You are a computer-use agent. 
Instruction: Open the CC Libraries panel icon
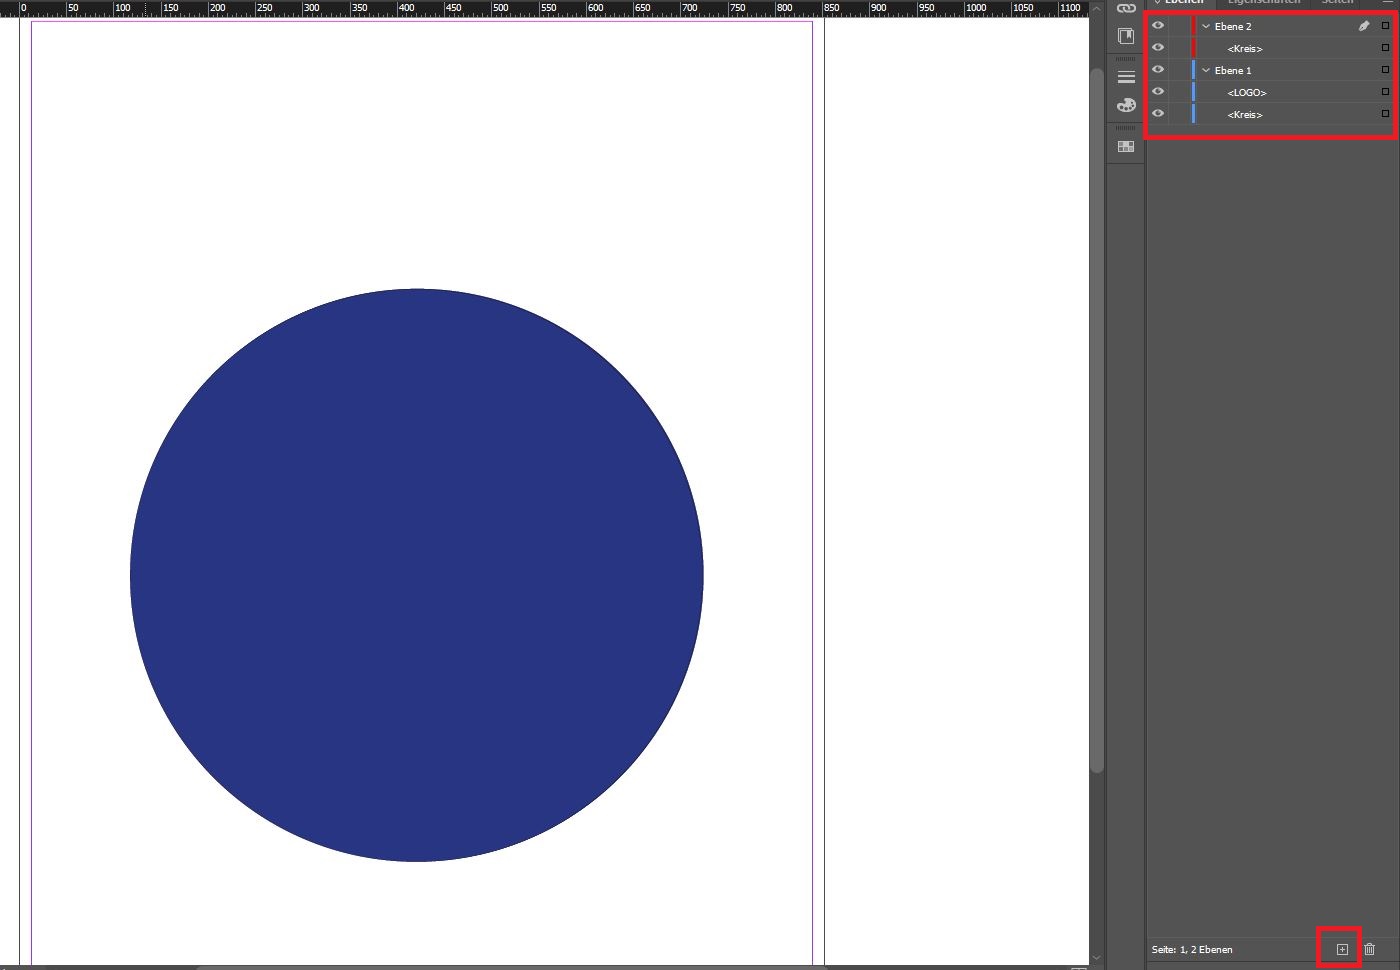click(1126, 37)
